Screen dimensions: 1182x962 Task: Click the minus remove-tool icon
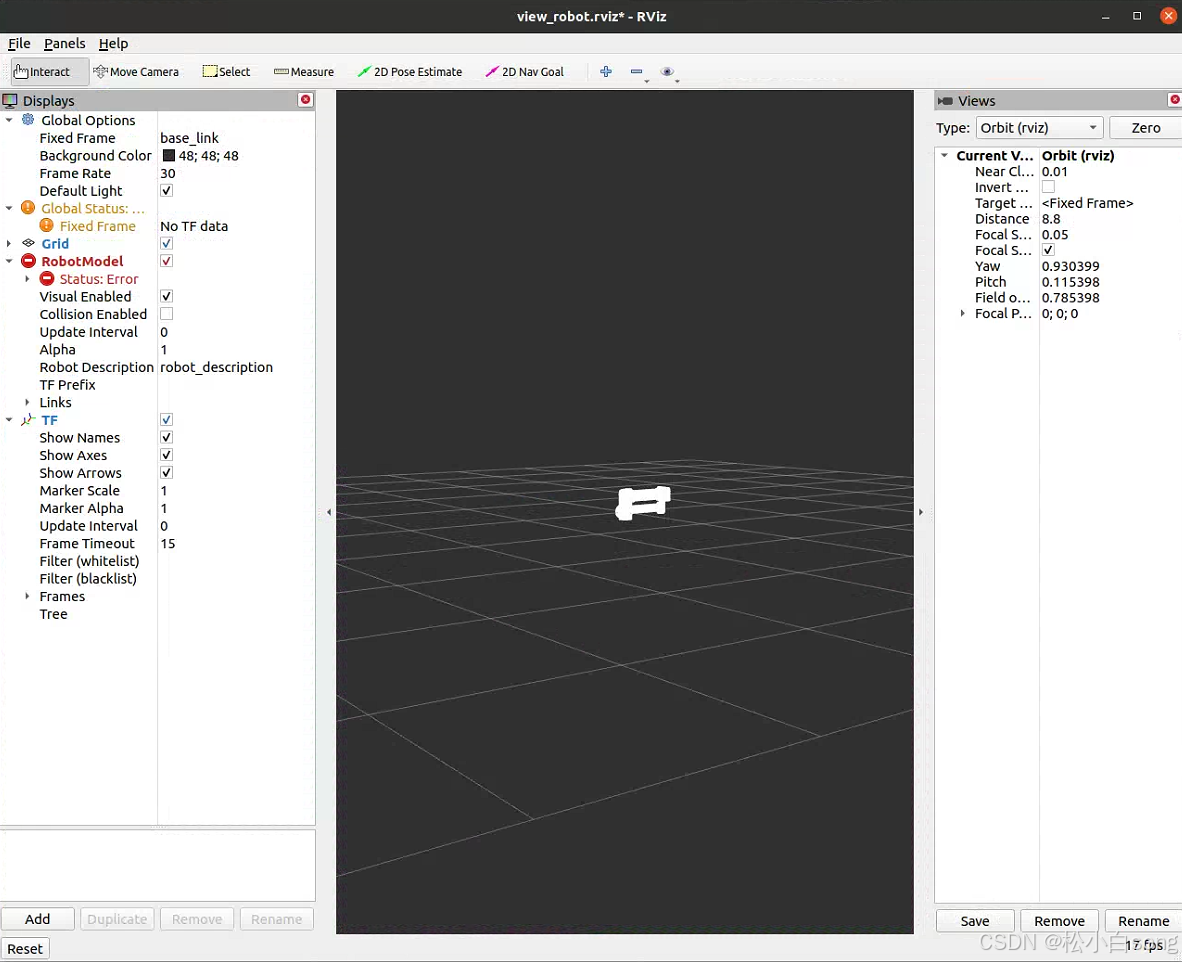[636, 72]
